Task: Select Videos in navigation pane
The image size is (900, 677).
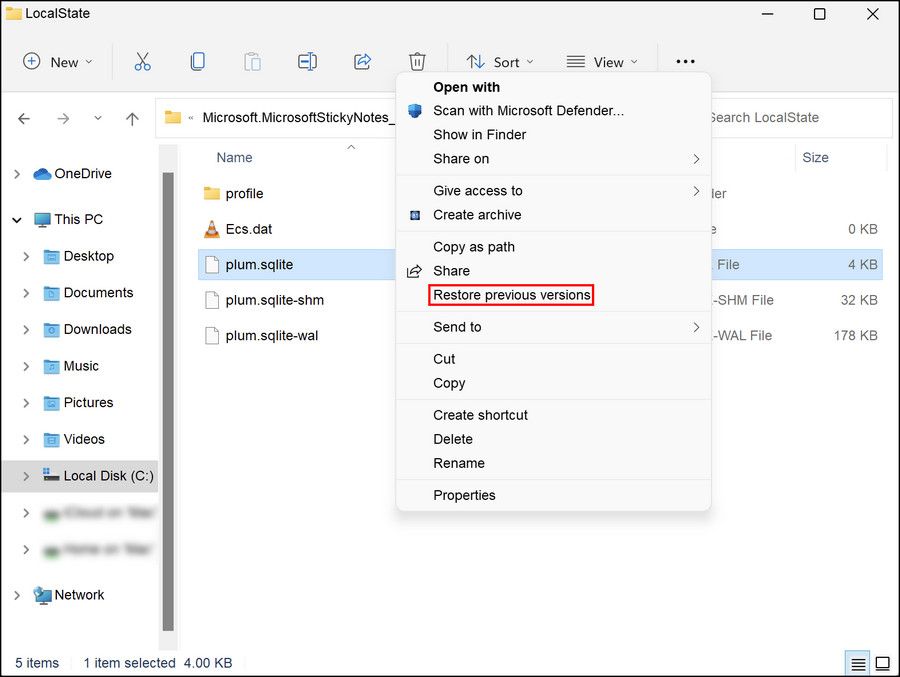Action: (84, 440)
